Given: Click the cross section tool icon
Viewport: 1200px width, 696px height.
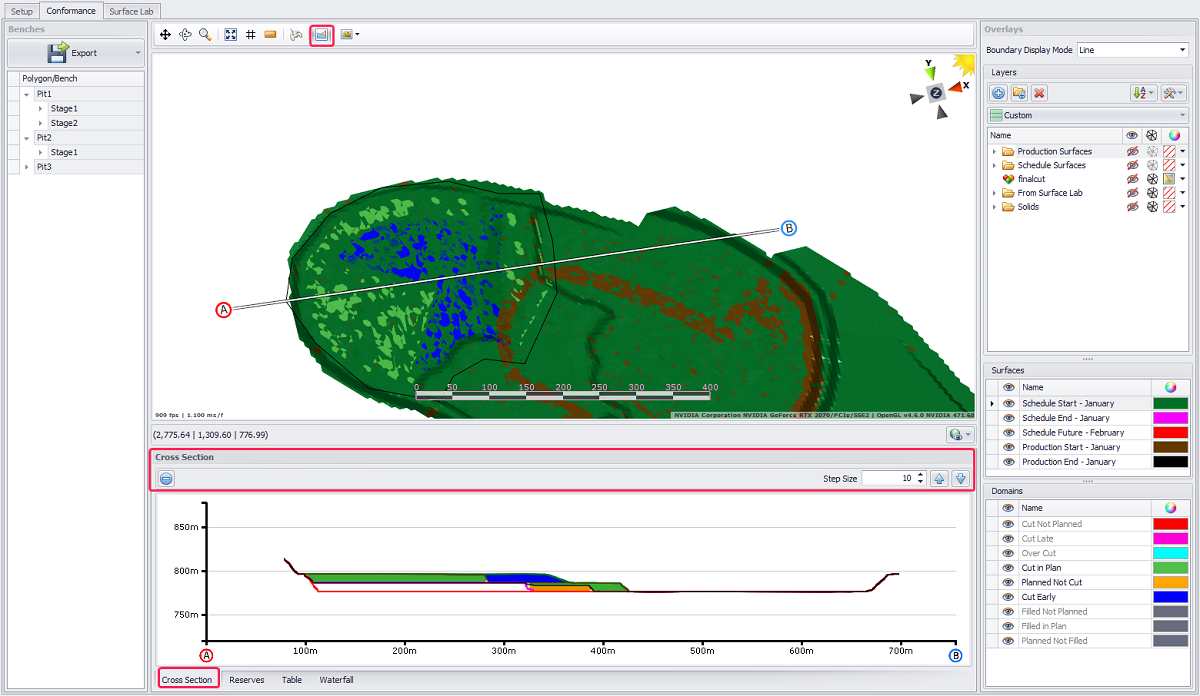Looking at the screenshot, I should click(x=322, y=34).
